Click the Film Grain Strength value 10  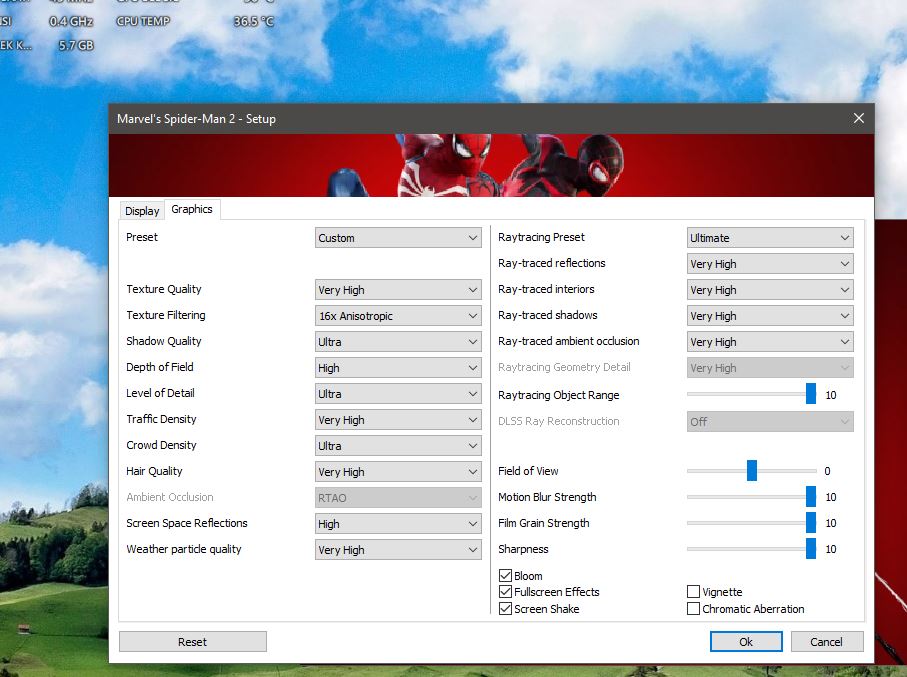(x=831, y=523)
